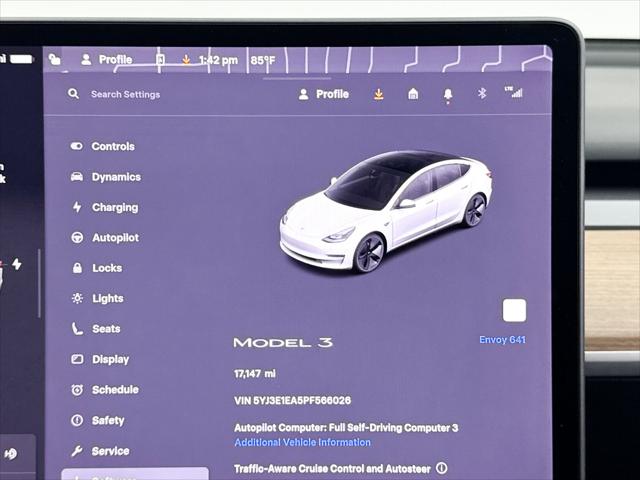The width and height of the screenshot is (640, 480).
Task: Tap the MODEL 3 title
Action: pos(283,342)
